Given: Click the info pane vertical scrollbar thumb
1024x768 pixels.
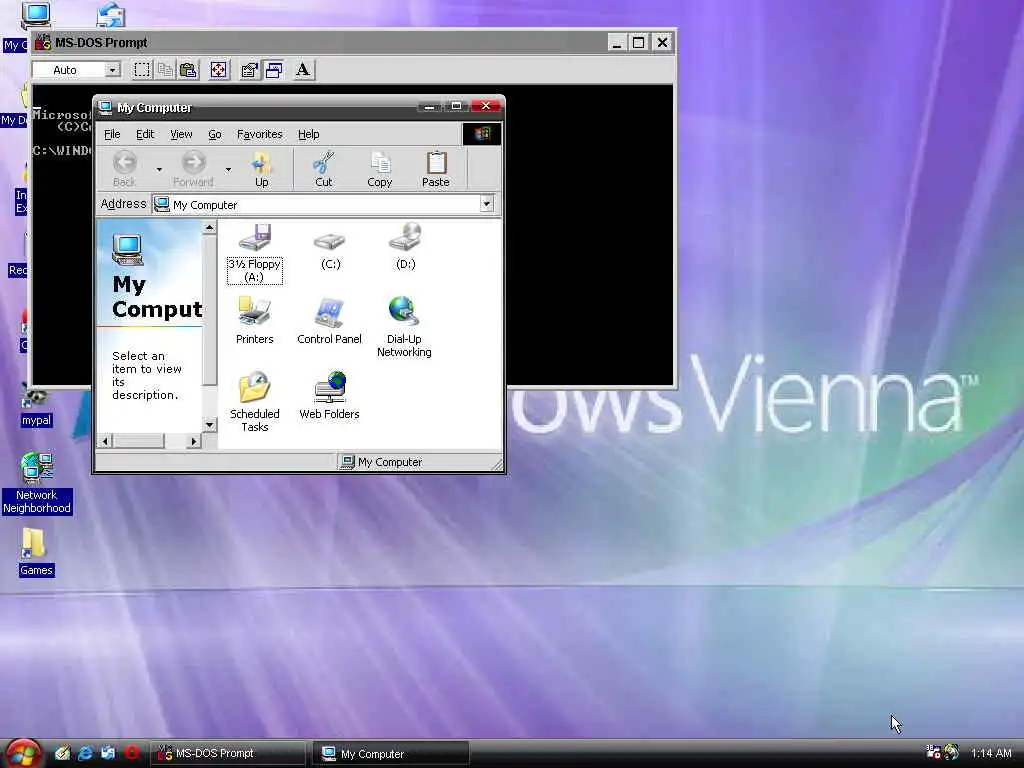Looking at the screenshot, I should (210, 310).
